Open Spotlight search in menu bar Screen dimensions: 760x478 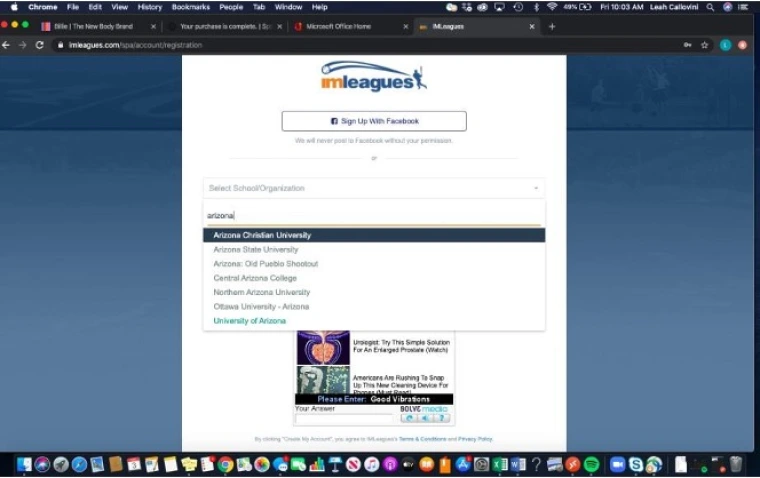point(710,7)
